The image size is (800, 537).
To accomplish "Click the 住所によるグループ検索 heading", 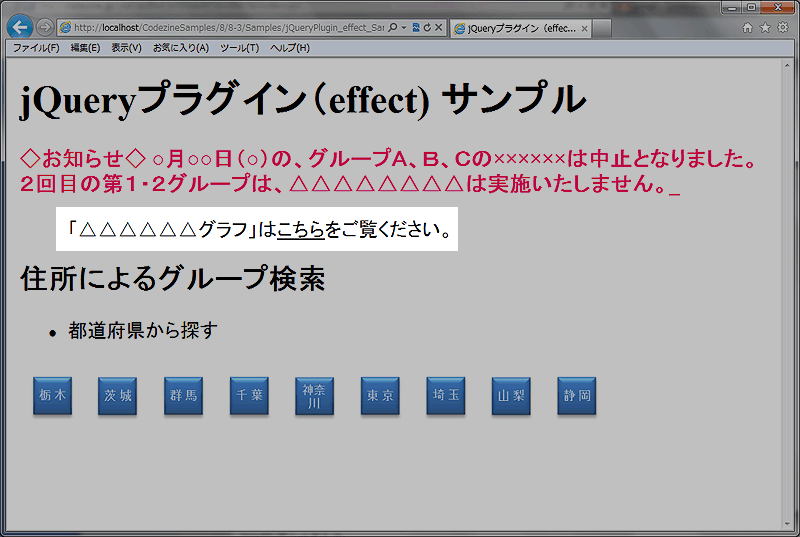I will tap(172, 279).
